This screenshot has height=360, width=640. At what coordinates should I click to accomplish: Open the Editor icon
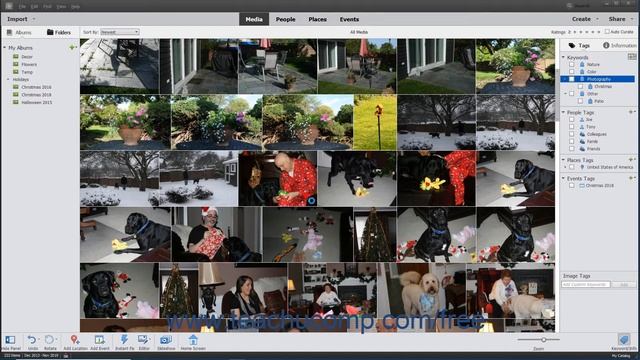point(143,340)
